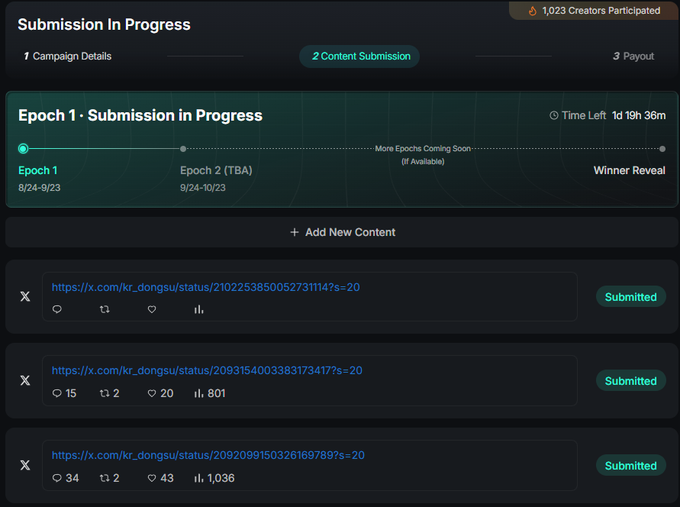Click the Winner Reveal timeline end dot
The width and height of the screenshot is (680, 507).
[x=662, y=149]
